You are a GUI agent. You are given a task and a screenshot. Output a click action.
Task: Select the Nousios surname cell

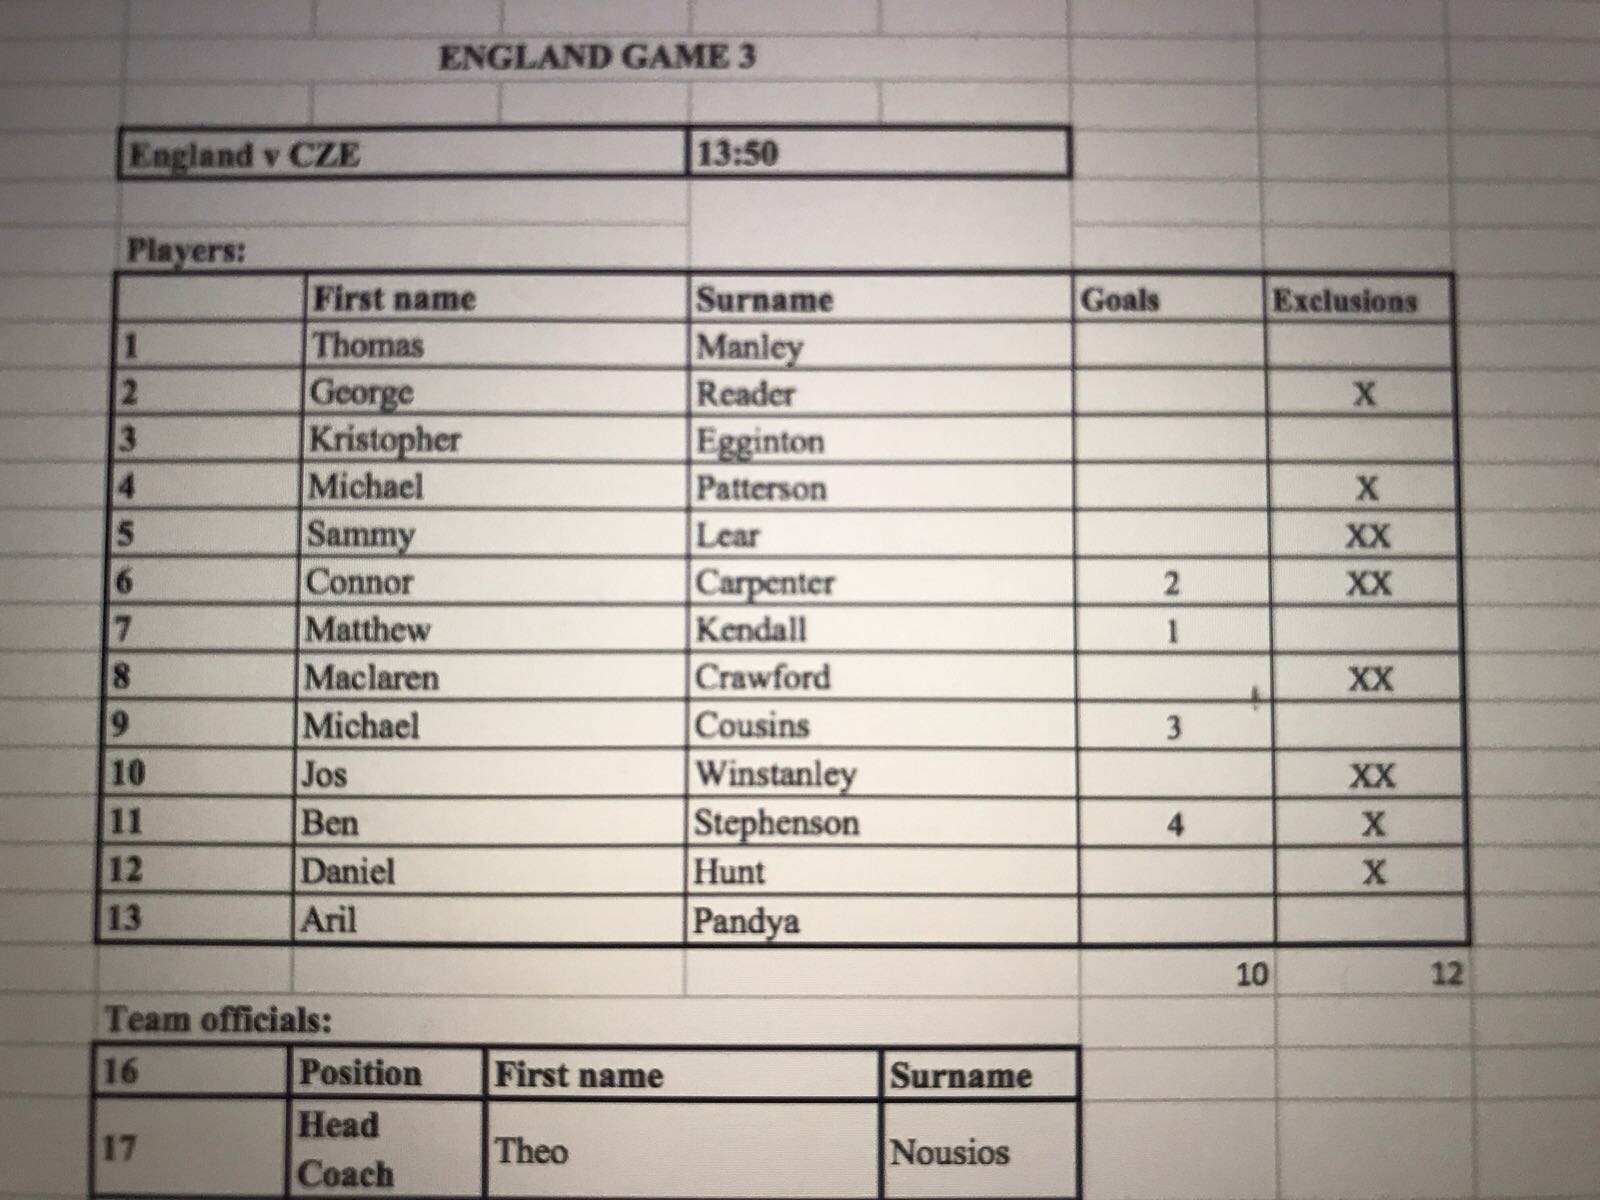980,1150
